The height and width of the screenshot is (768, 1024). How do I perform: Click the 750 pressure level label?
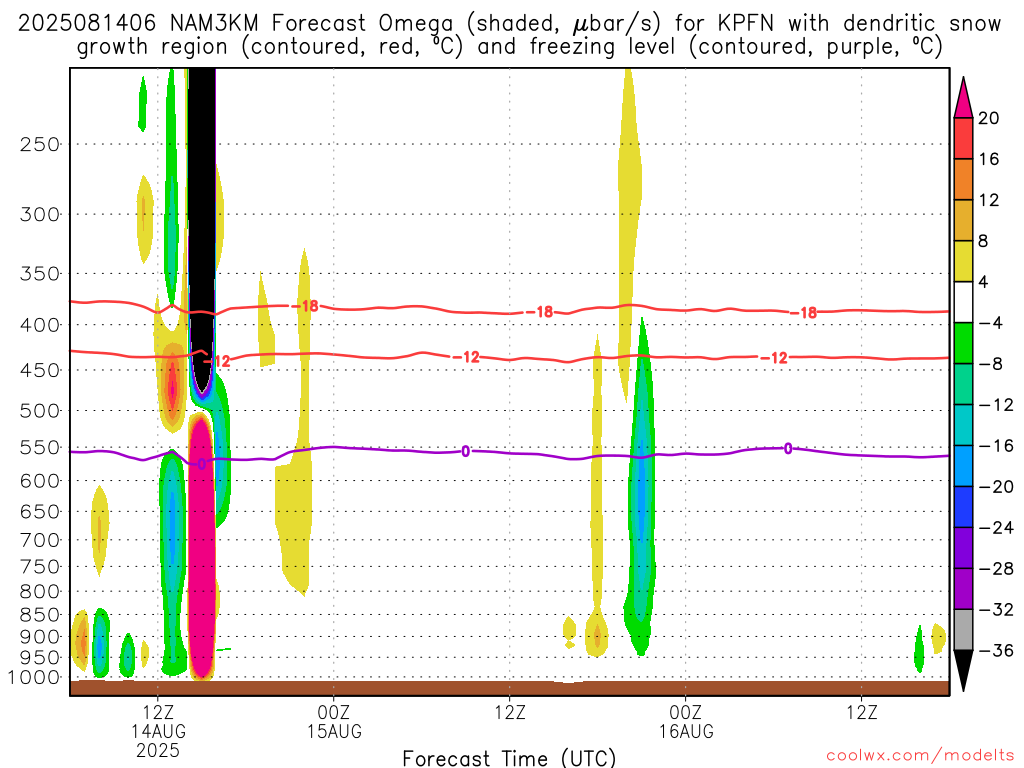coord(40,567)
